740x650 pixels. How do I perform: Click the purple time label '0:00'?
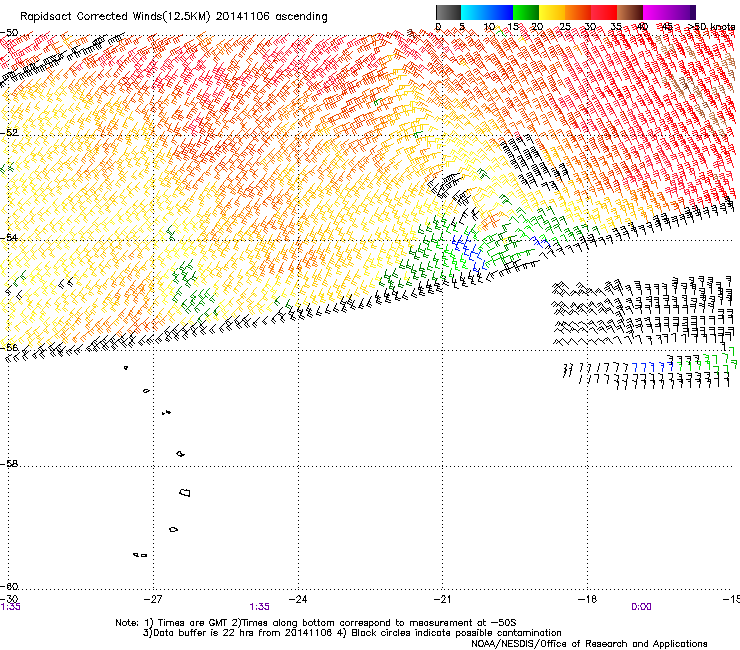pyautogui.click(x=641, y=607)
